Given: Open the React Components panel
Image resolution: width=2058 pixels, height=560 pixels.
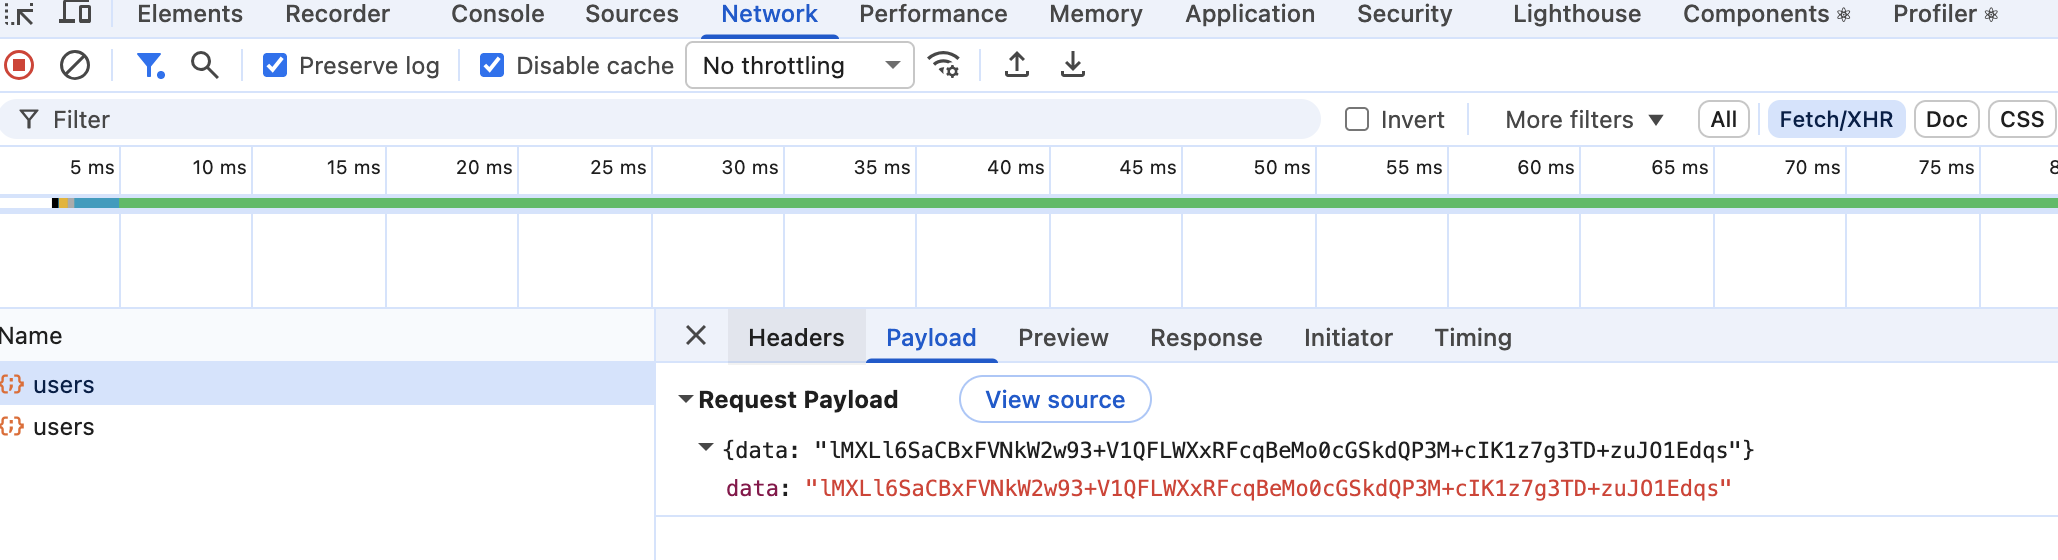Looking at the screenshot, I should click(1766, 14).
